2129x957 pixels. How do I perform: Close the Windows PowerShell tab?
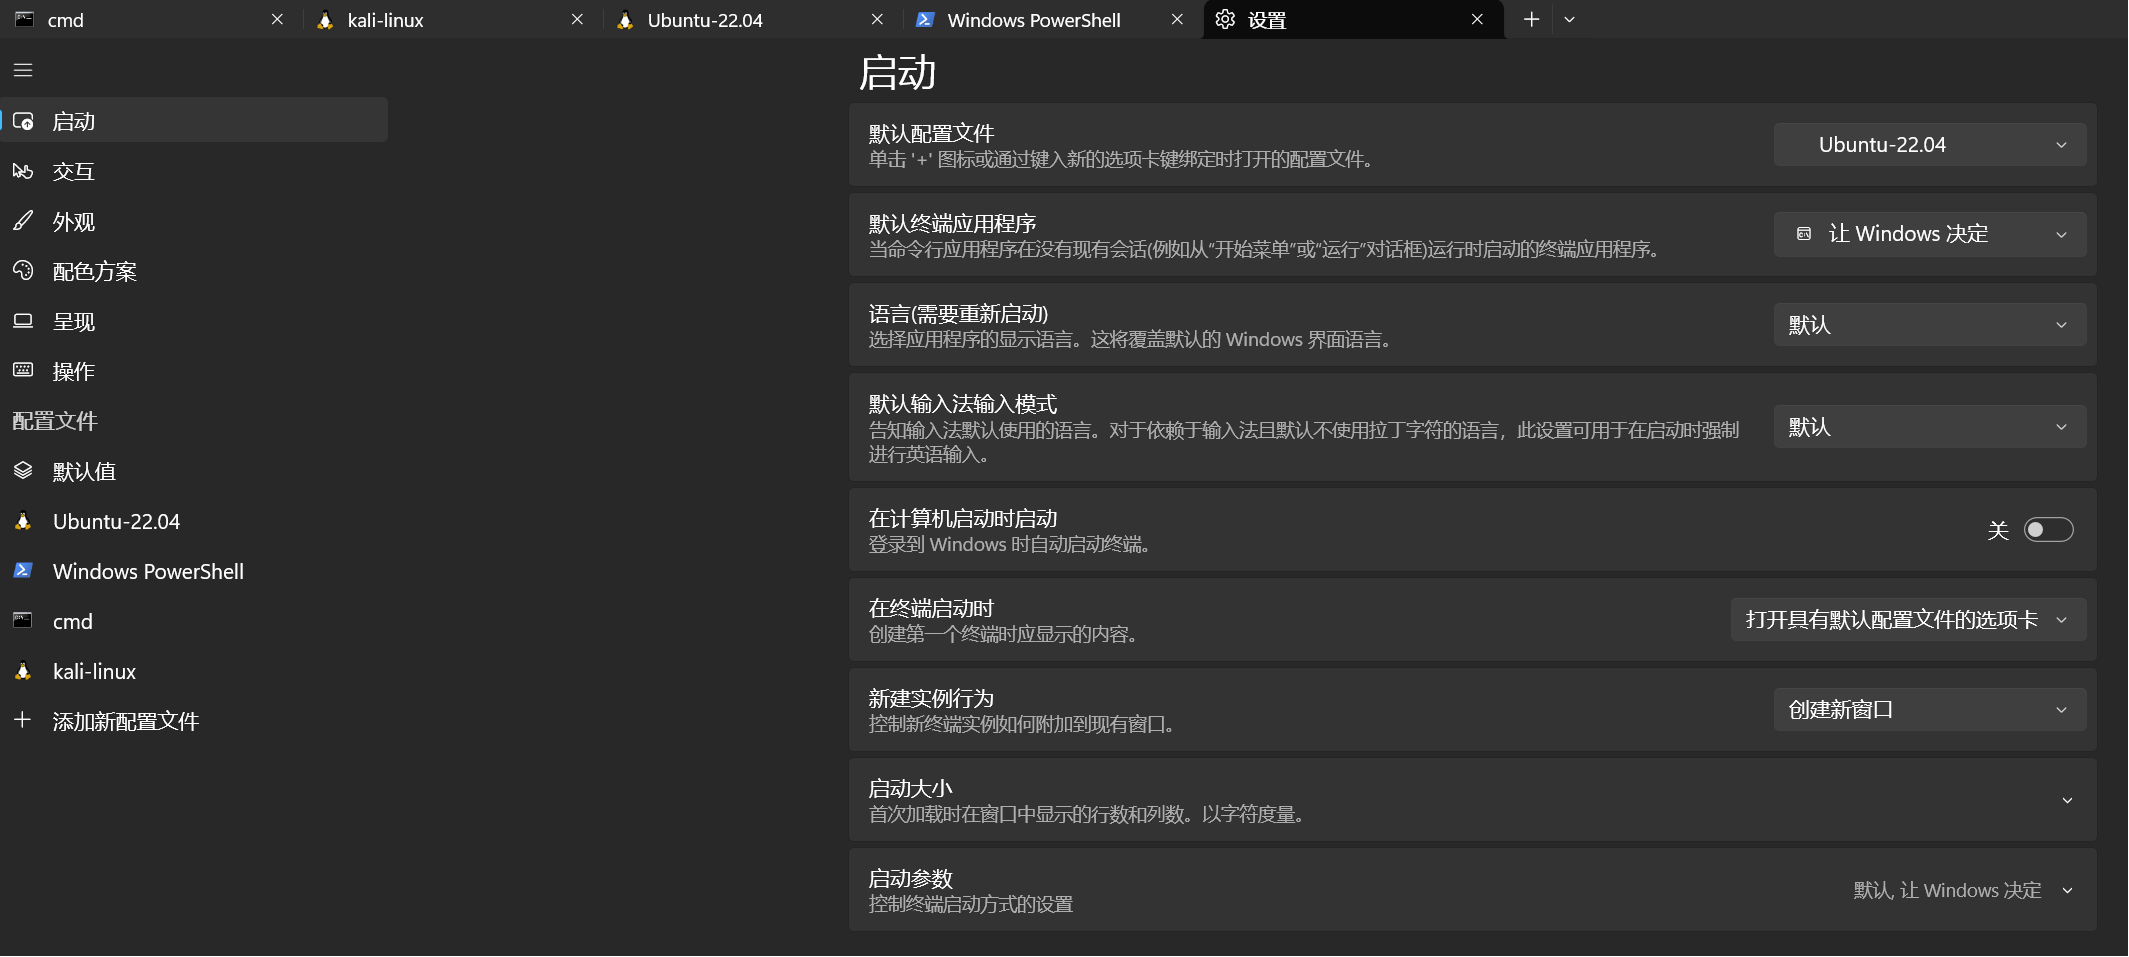click(x=1178, y=19)
